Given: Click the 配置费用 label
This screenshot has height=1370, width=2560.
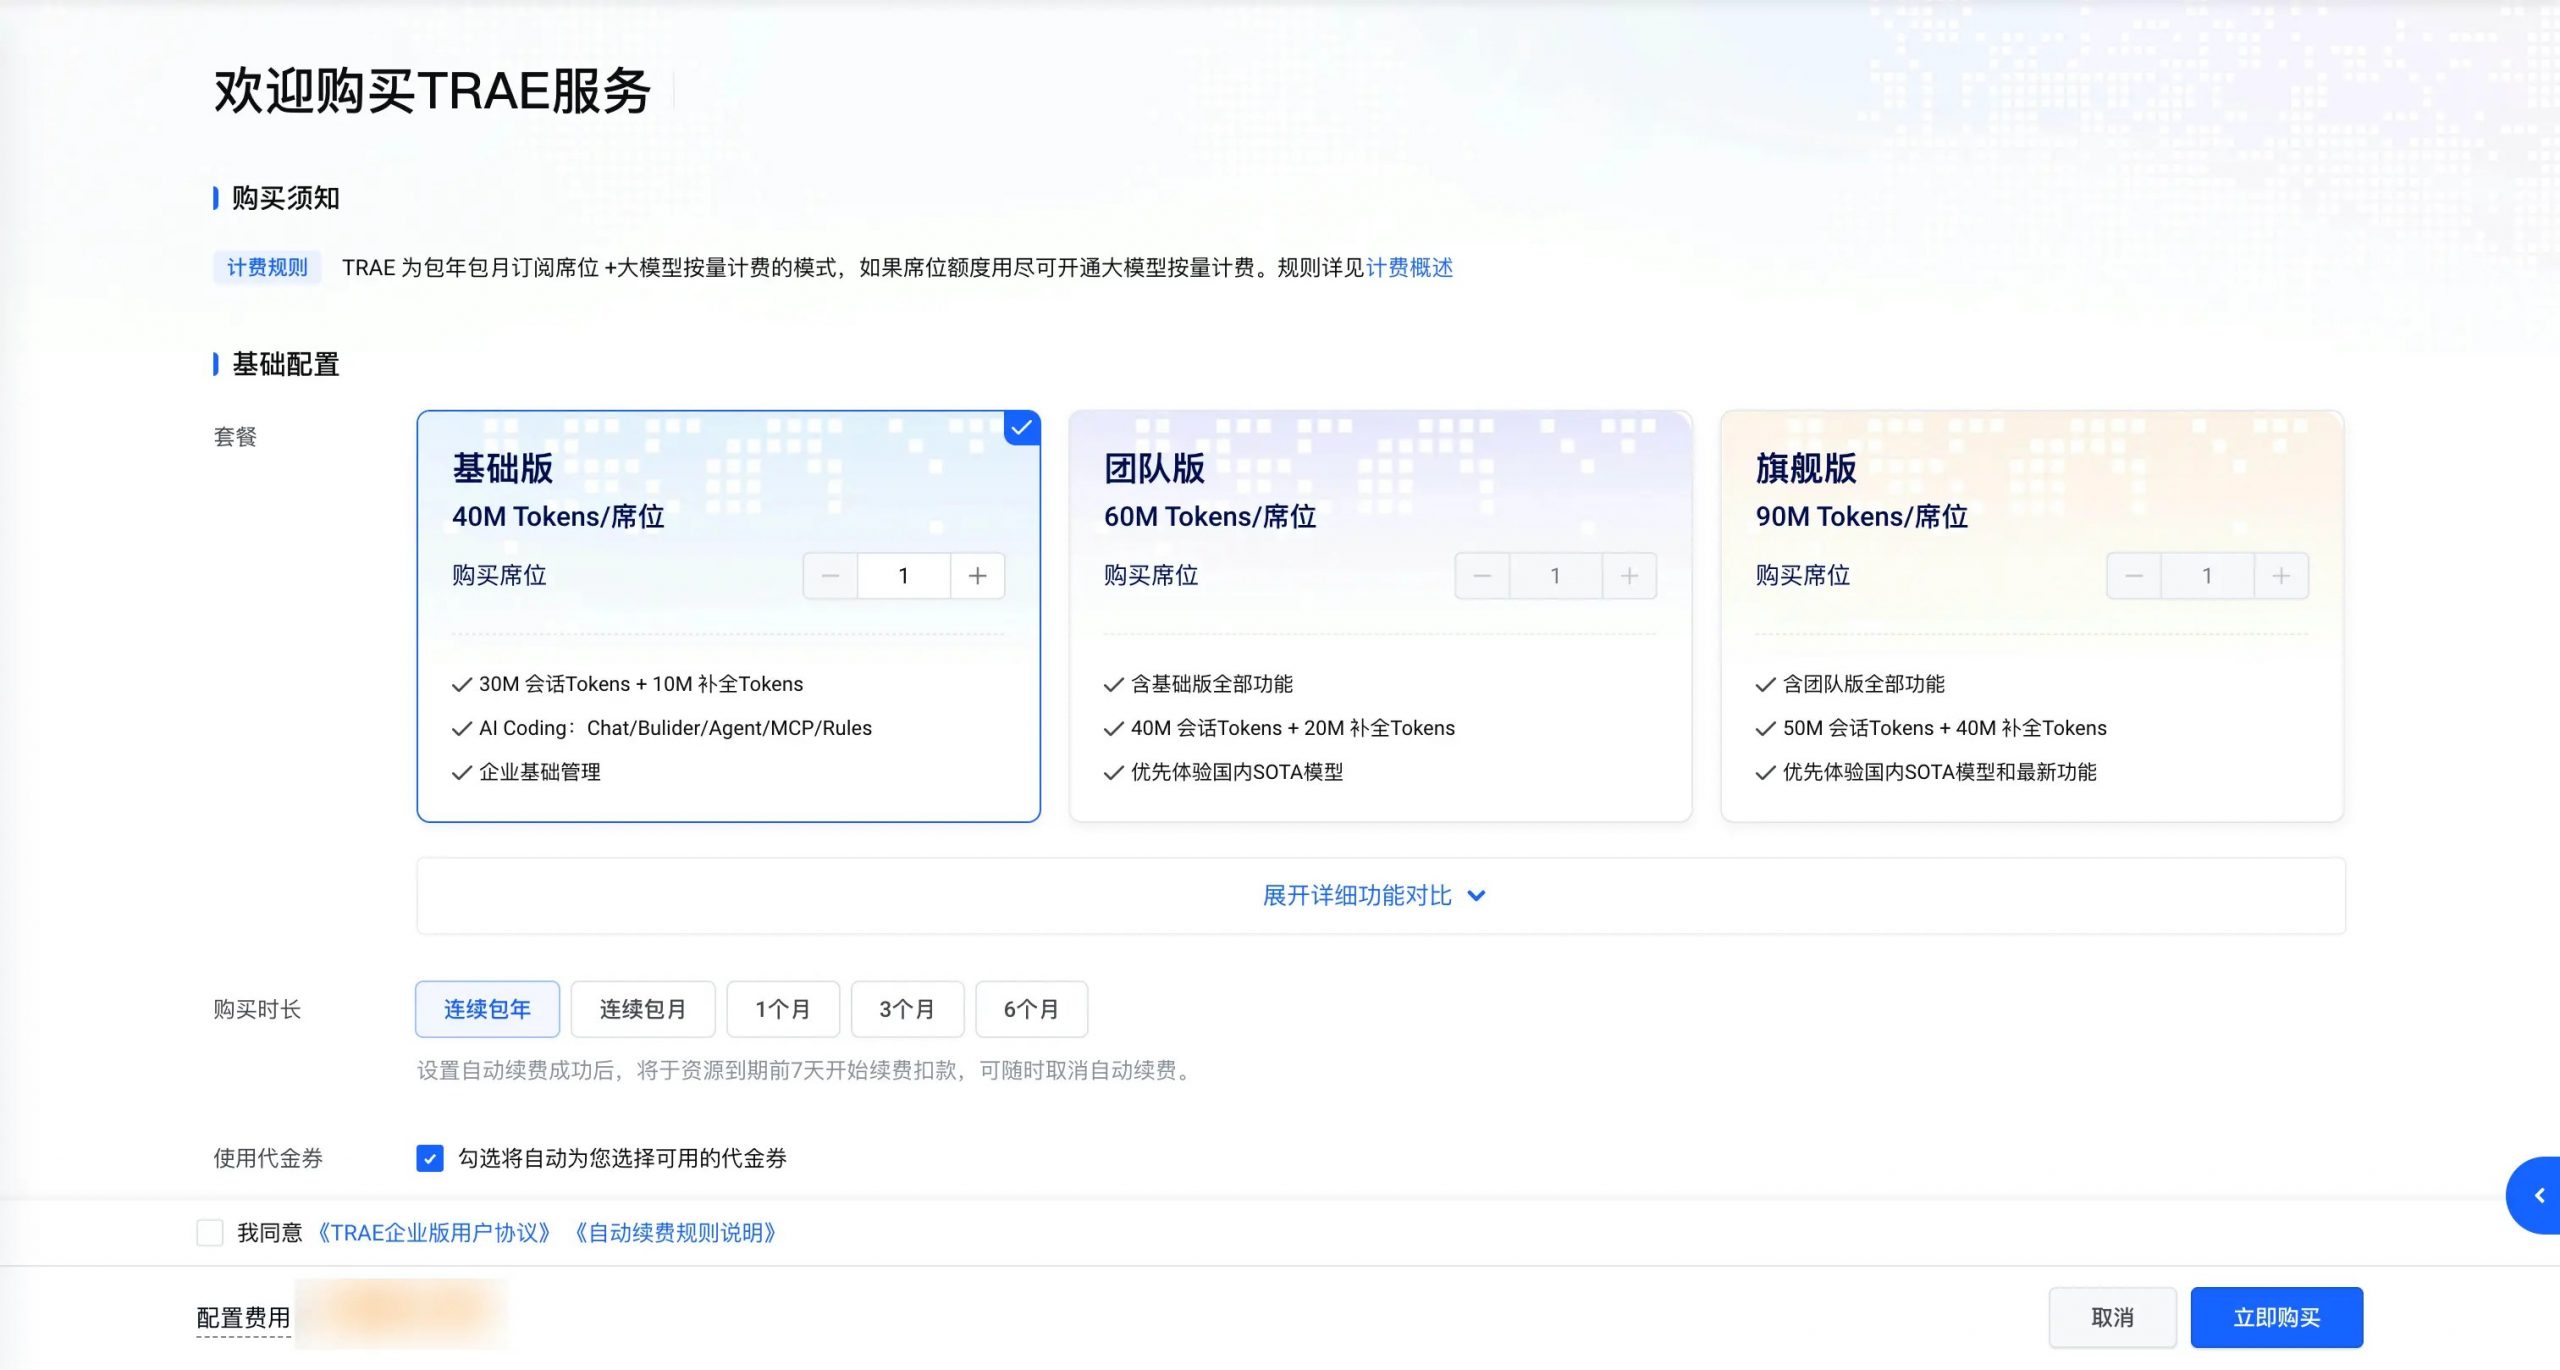Looking at the screenshot, I should 243,1318.
